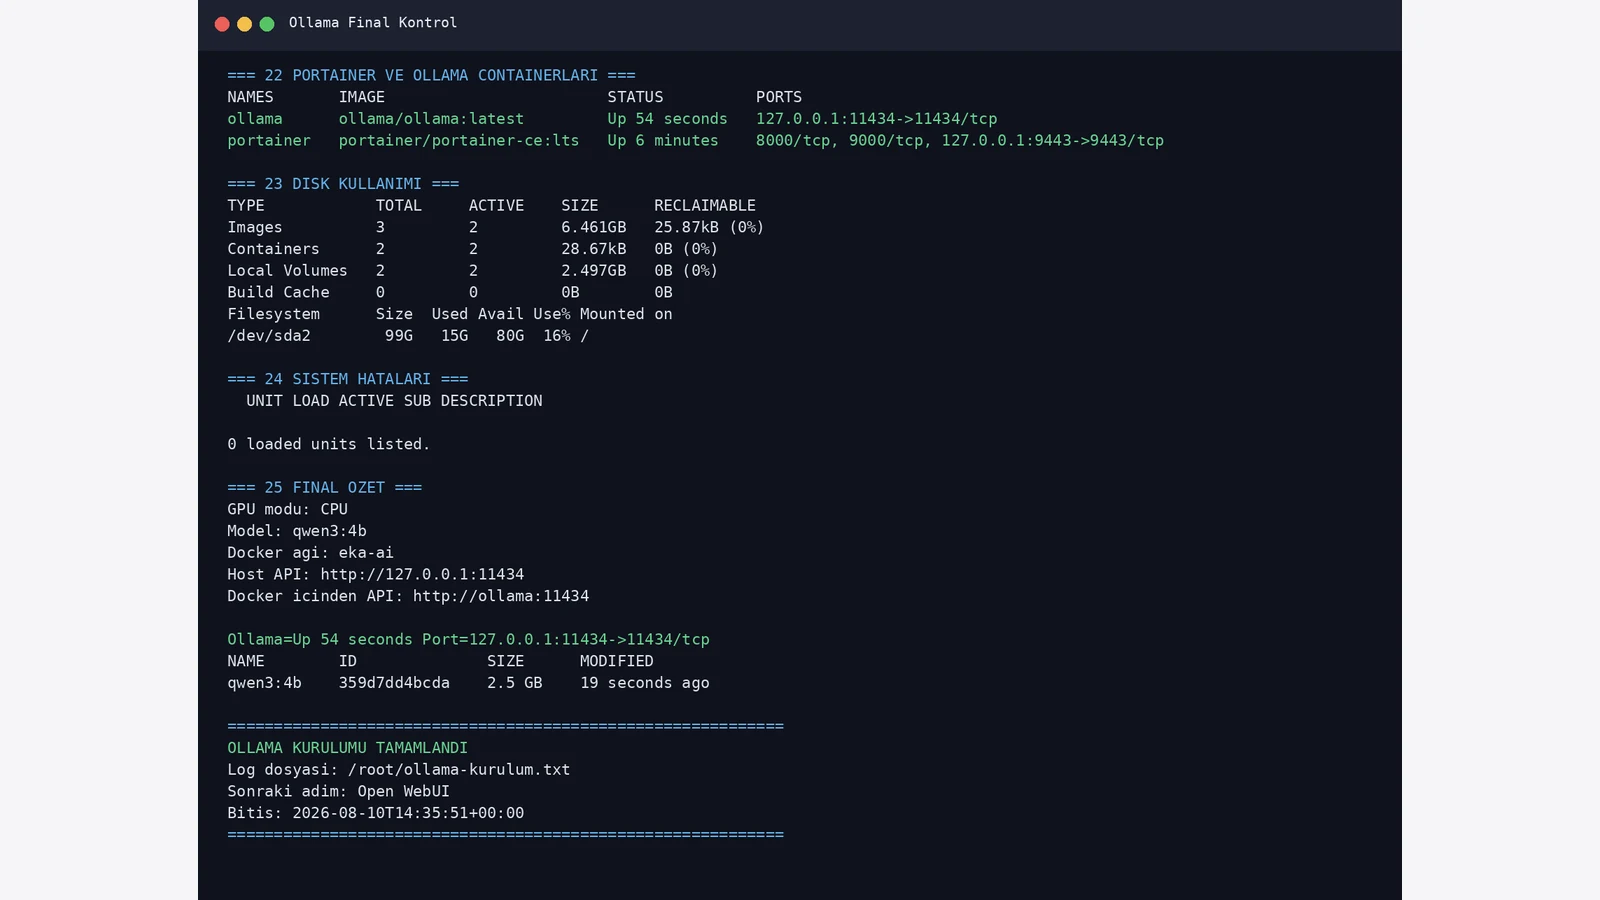Screen dimensions: 1600x900
Task: Click the Local Volumes size '2.497GB'
Action: tap(594, 271)
